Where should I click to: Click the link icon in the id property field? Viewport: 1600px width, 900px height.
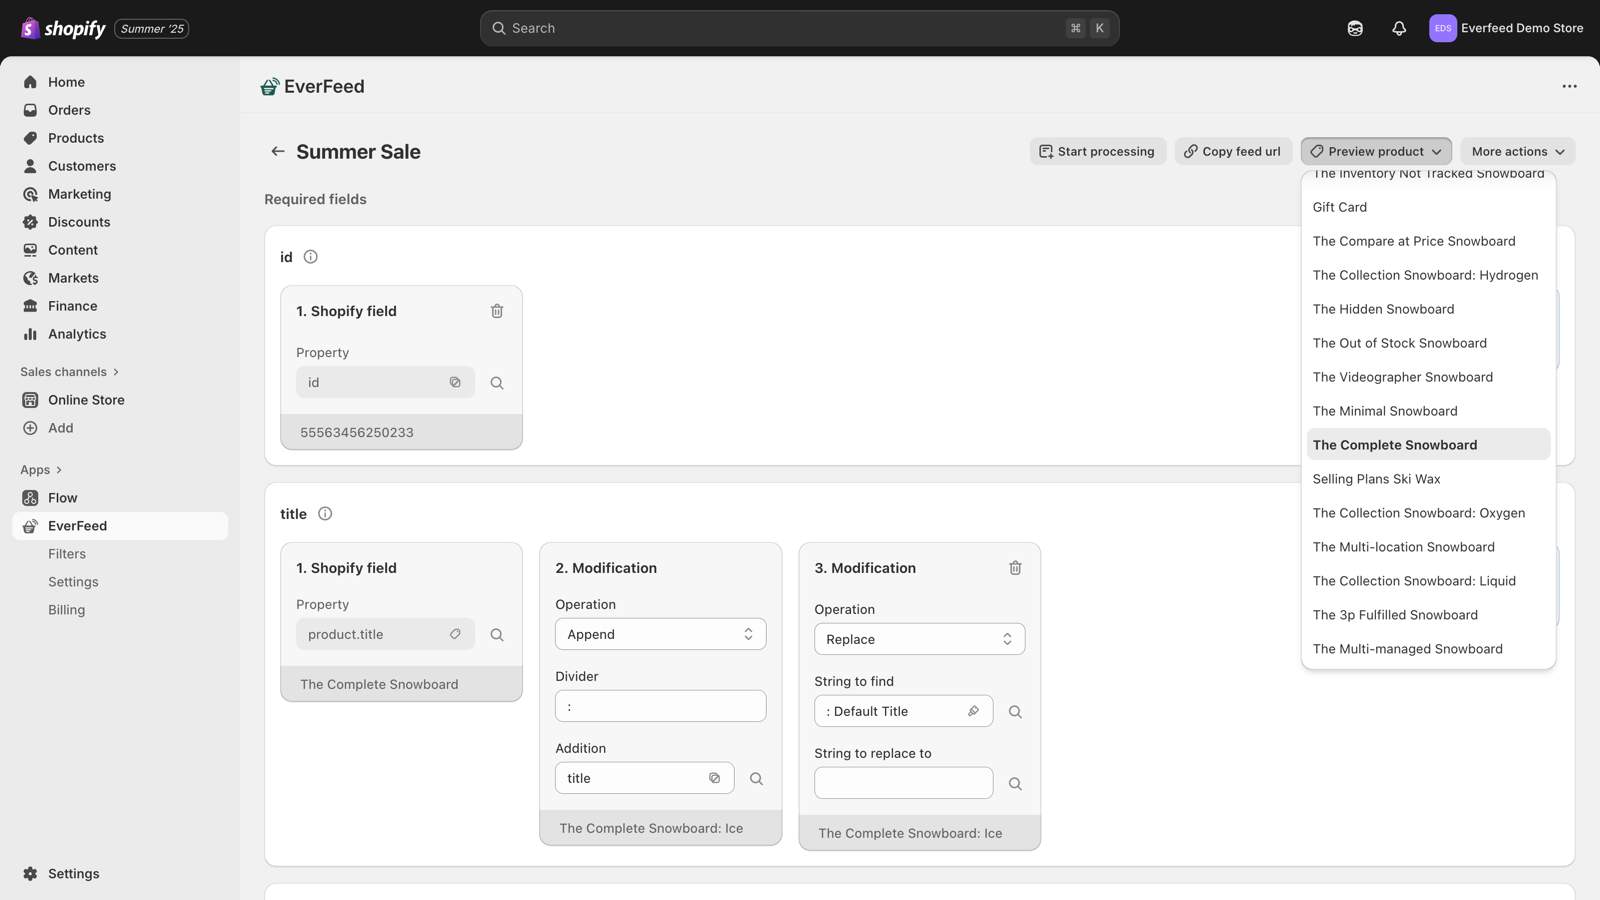[455, 382]
